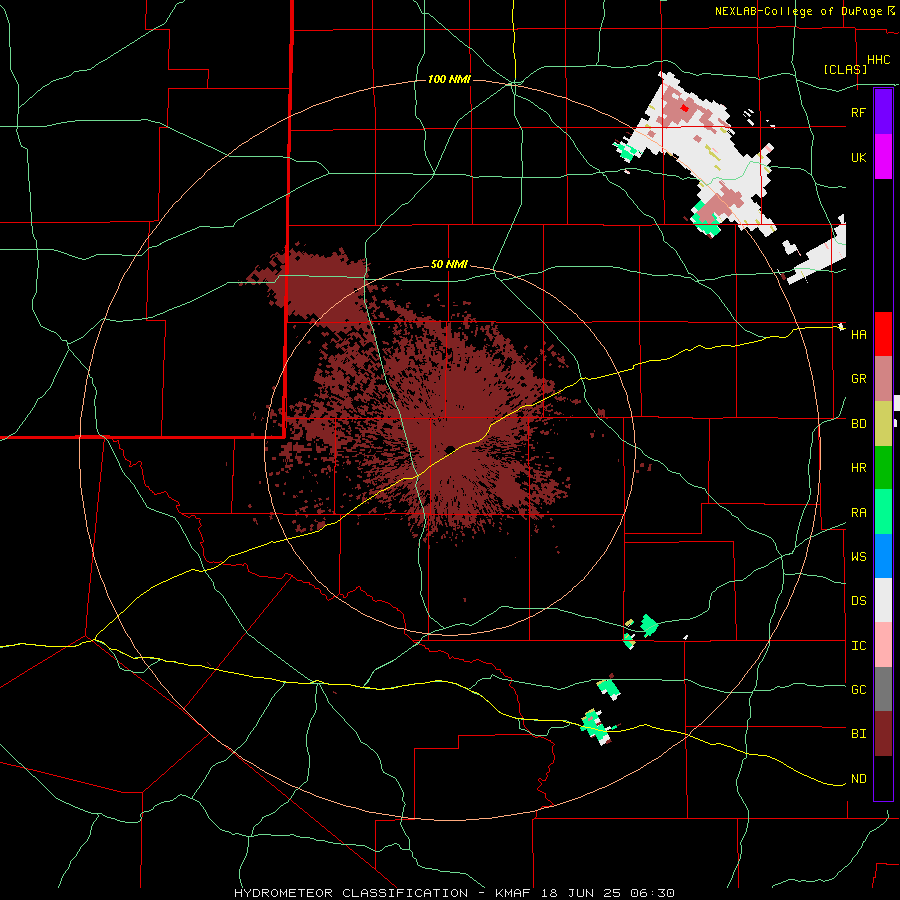Click the 'UK' legend label
900x900 pixels.
858,157
